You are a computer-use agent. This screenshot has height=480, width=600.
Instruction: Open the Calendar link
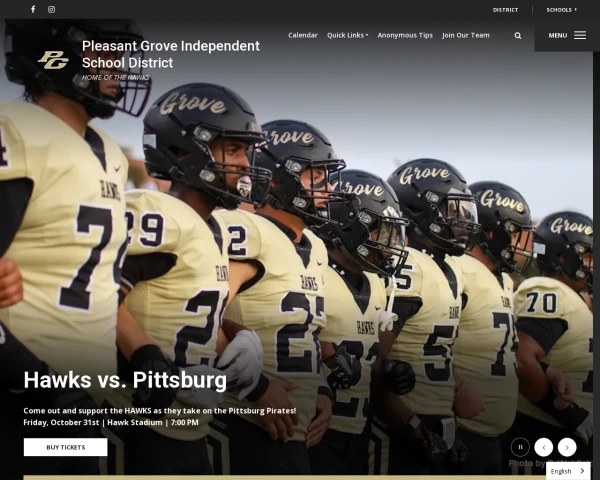pos(303,35)
